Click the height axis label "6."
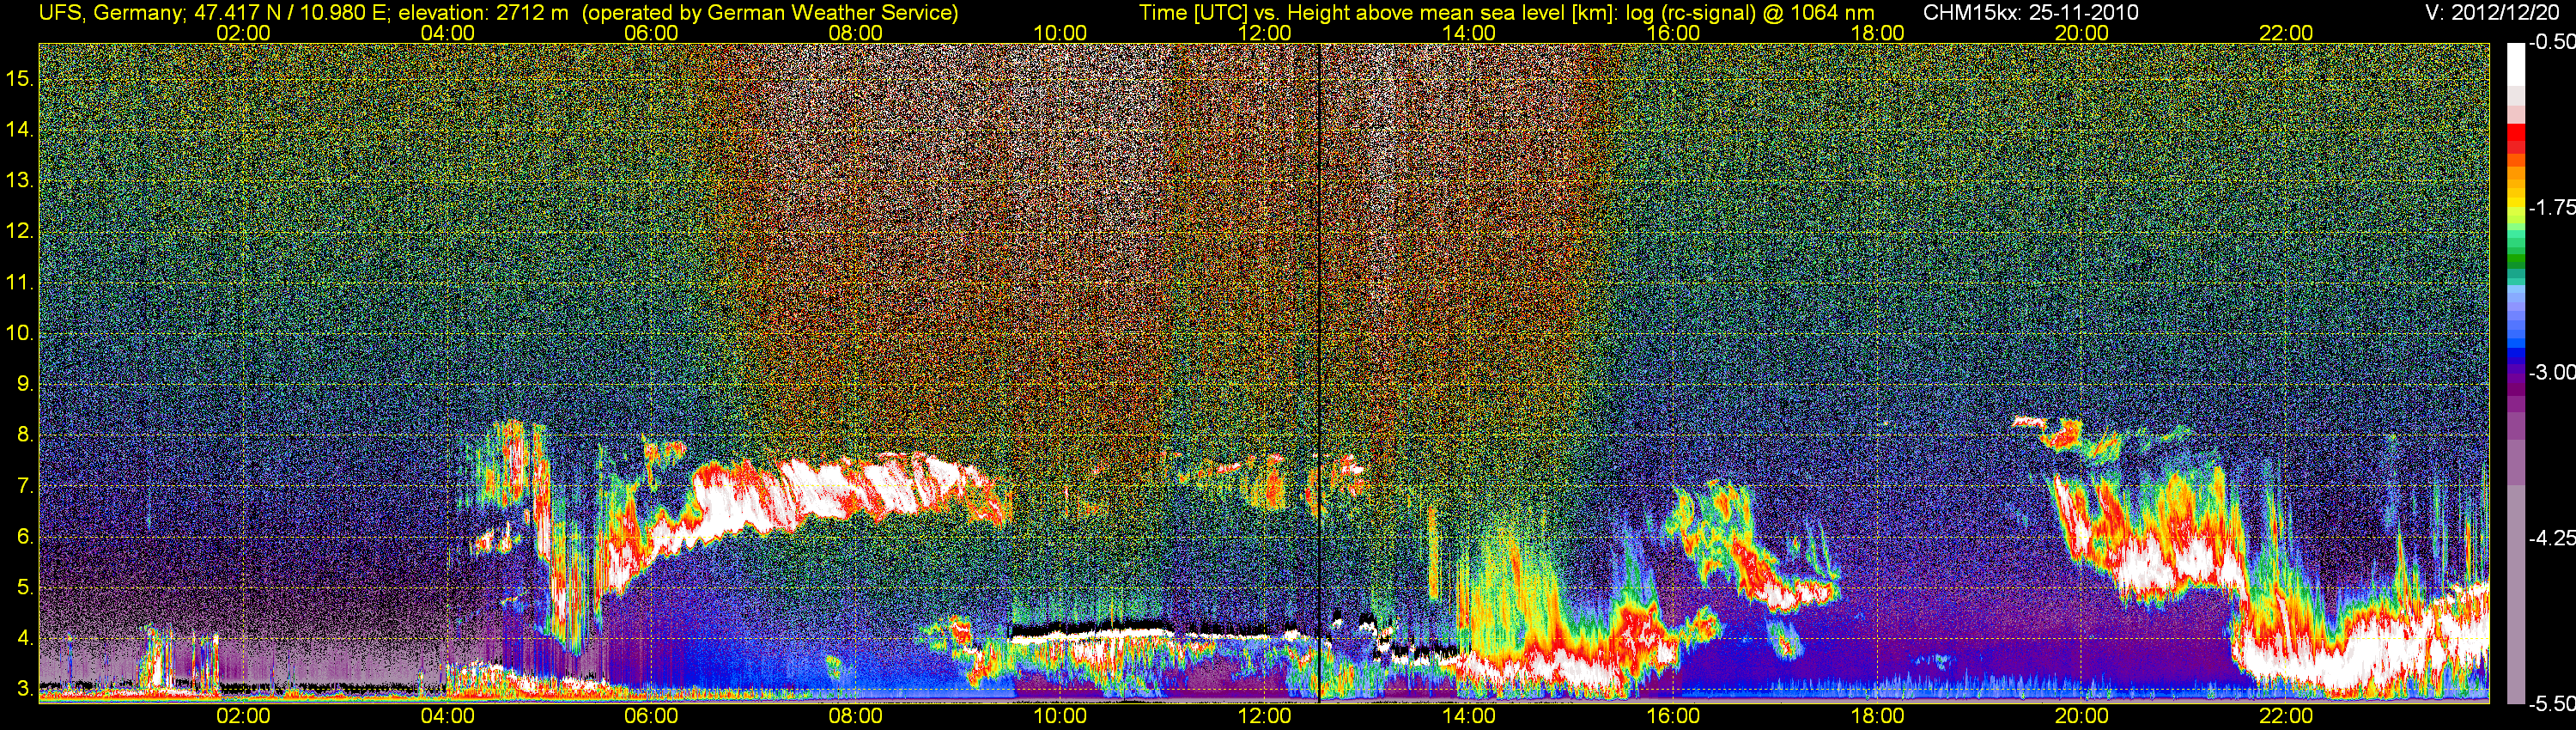 (25, 537)
